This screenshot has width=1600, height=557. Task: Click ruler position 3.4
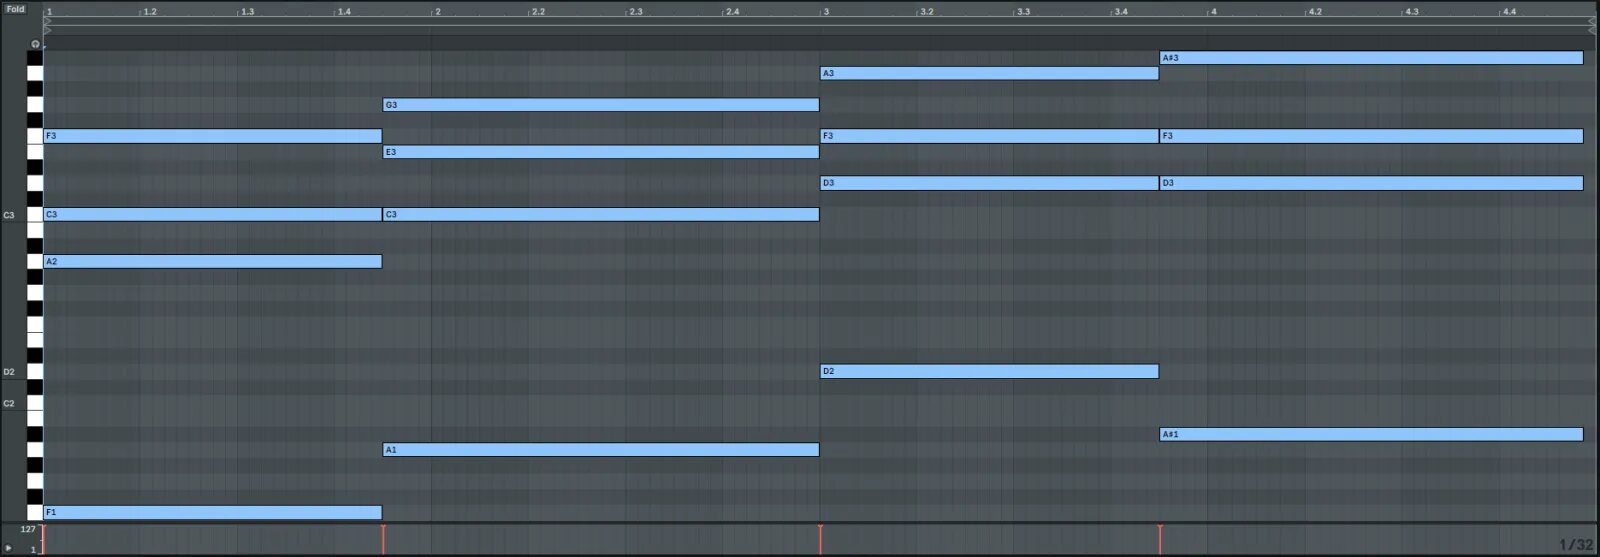coord(1121,12)
